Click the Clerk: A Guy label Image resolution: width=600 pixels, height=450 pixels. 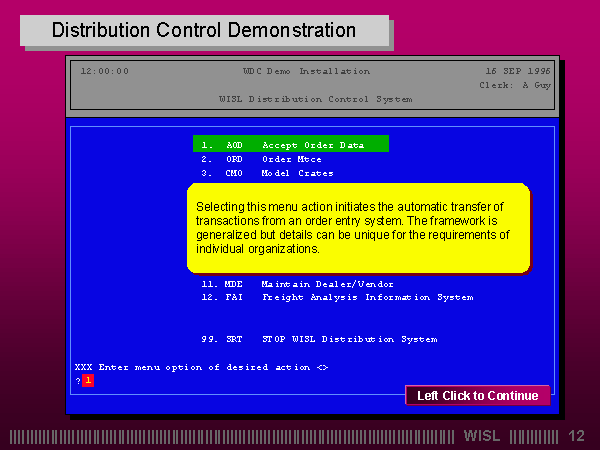515,85
